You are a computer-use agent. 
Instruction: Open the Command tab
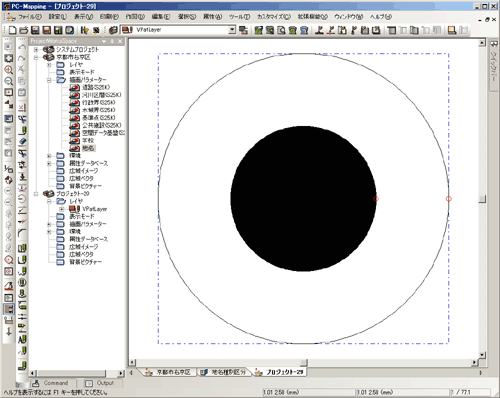coord(51,383)
